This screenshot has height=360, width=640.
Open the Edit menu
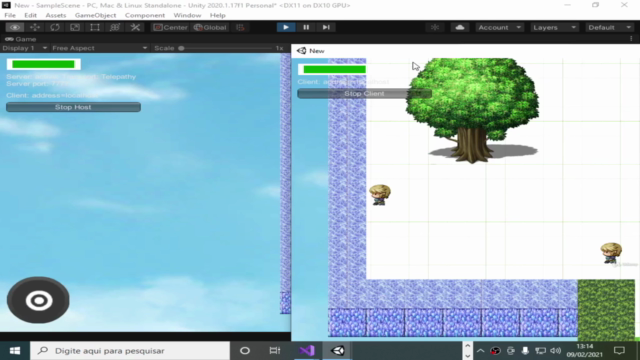pos(30,15)
